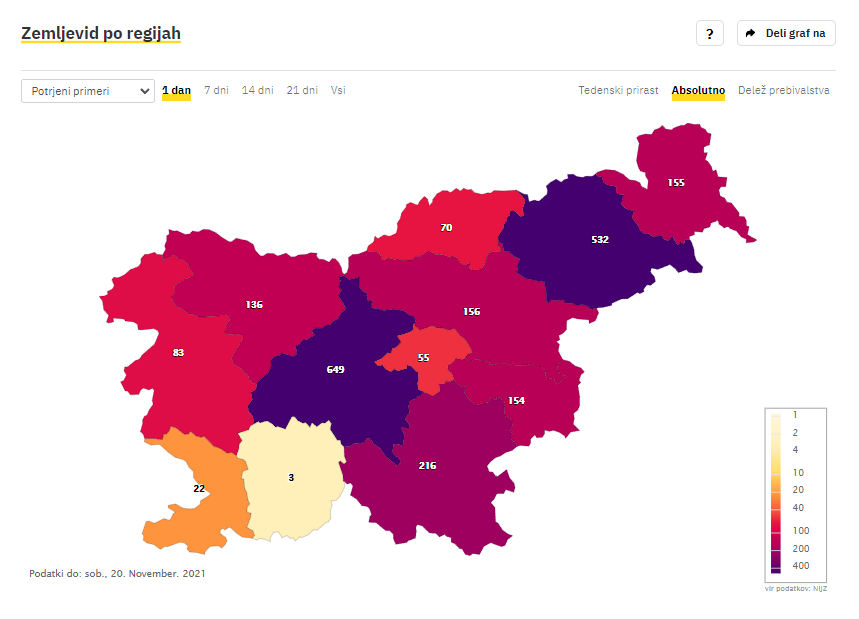Open the Zemljevid po regijah title link

click(101, 33)
